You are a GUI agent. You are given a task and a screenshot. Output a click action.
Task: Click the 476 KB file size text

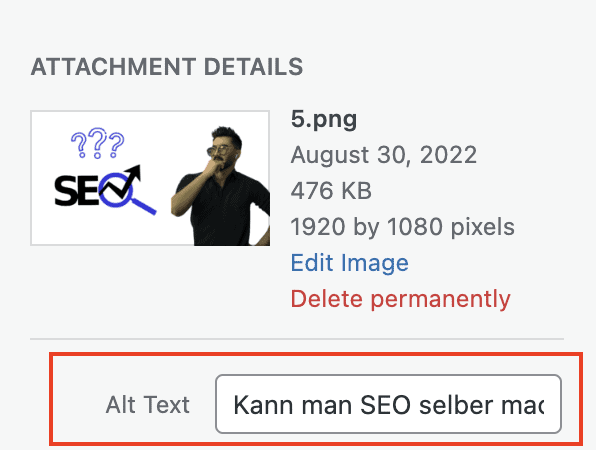coord(331,190)
